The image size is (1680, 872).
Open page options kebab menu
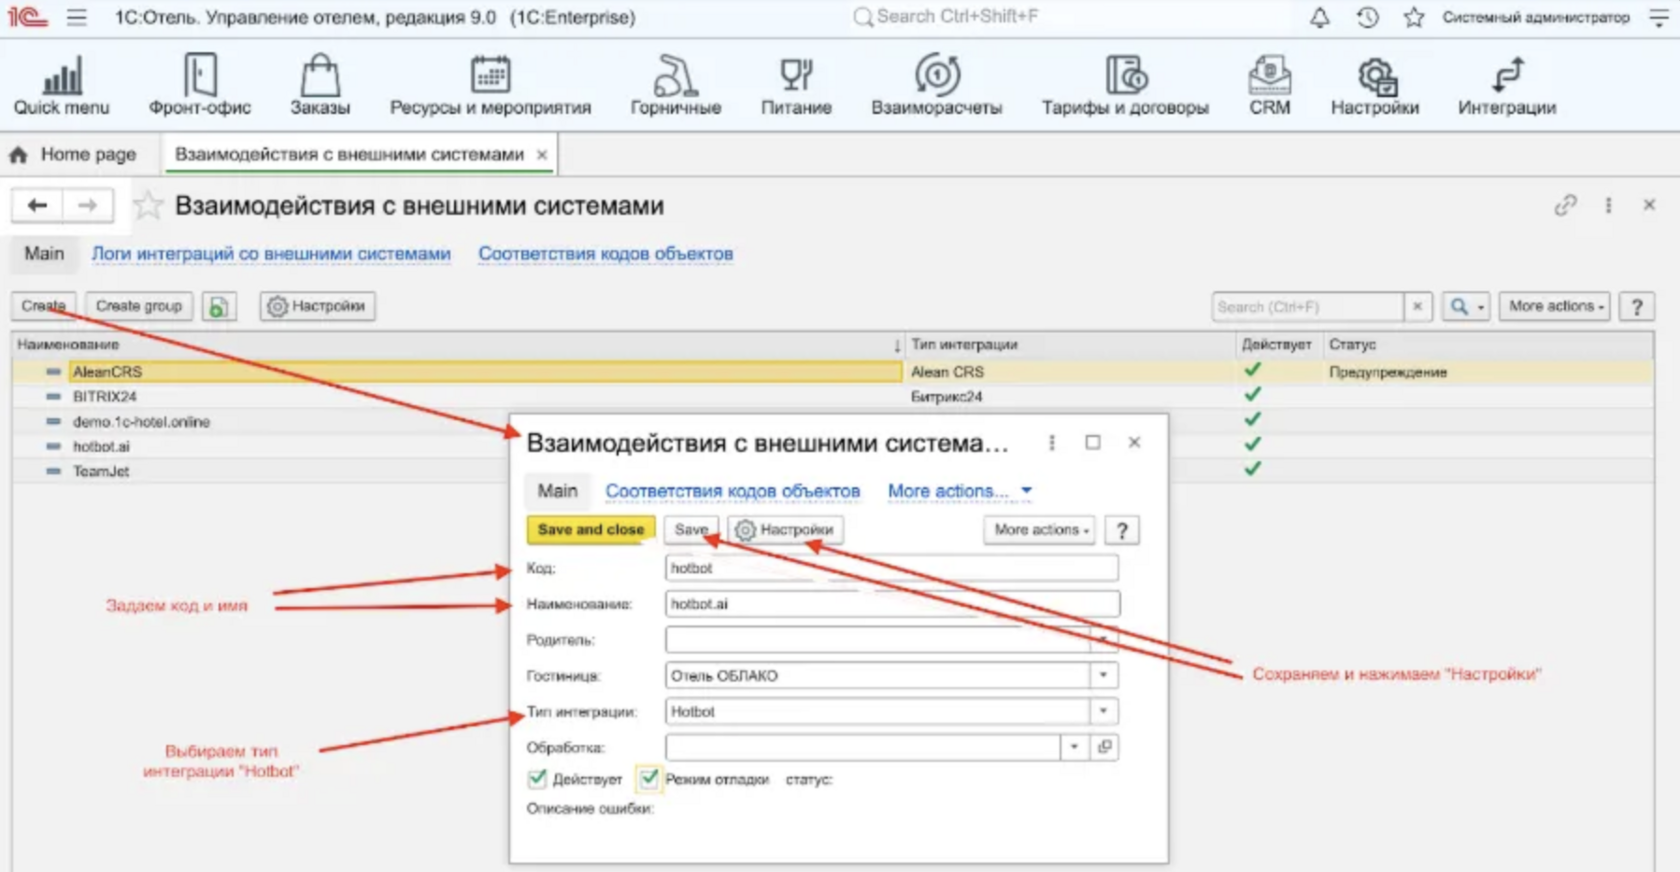click(1608, 205)
